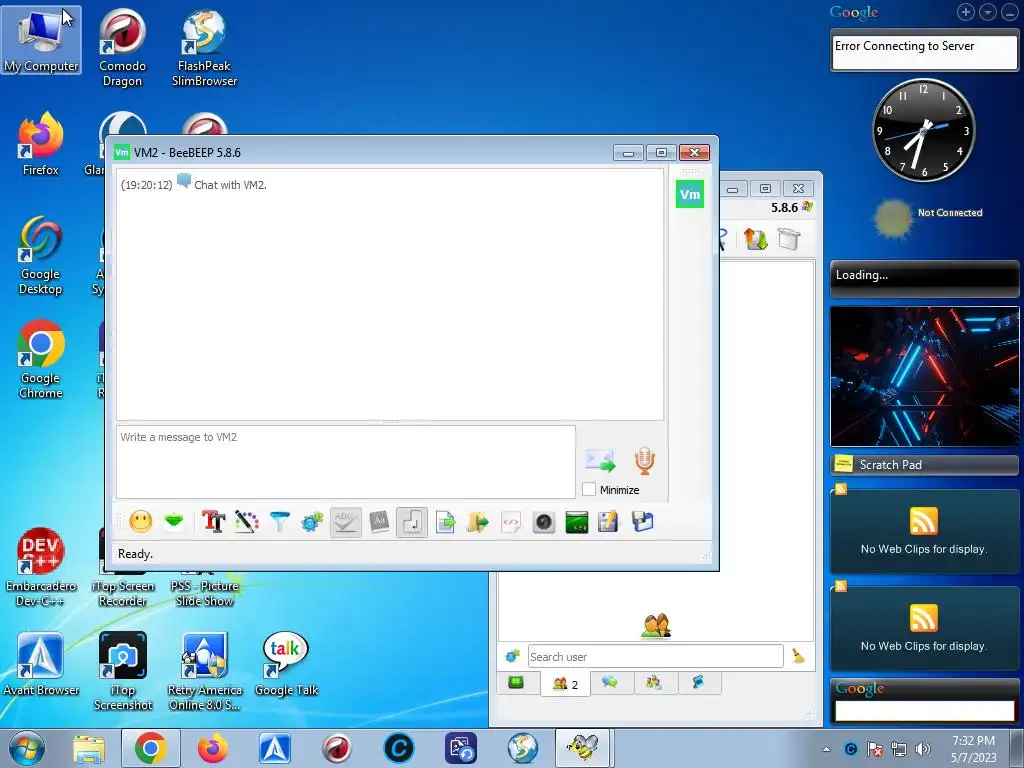Click the analog clock gadget
Screen dimensions: 1024x768
(x=923, y=130)
